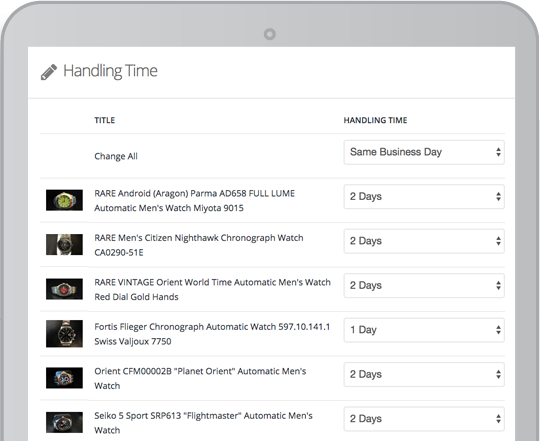Click the Orient World Time red dial thumbnail

pos(64,289)
